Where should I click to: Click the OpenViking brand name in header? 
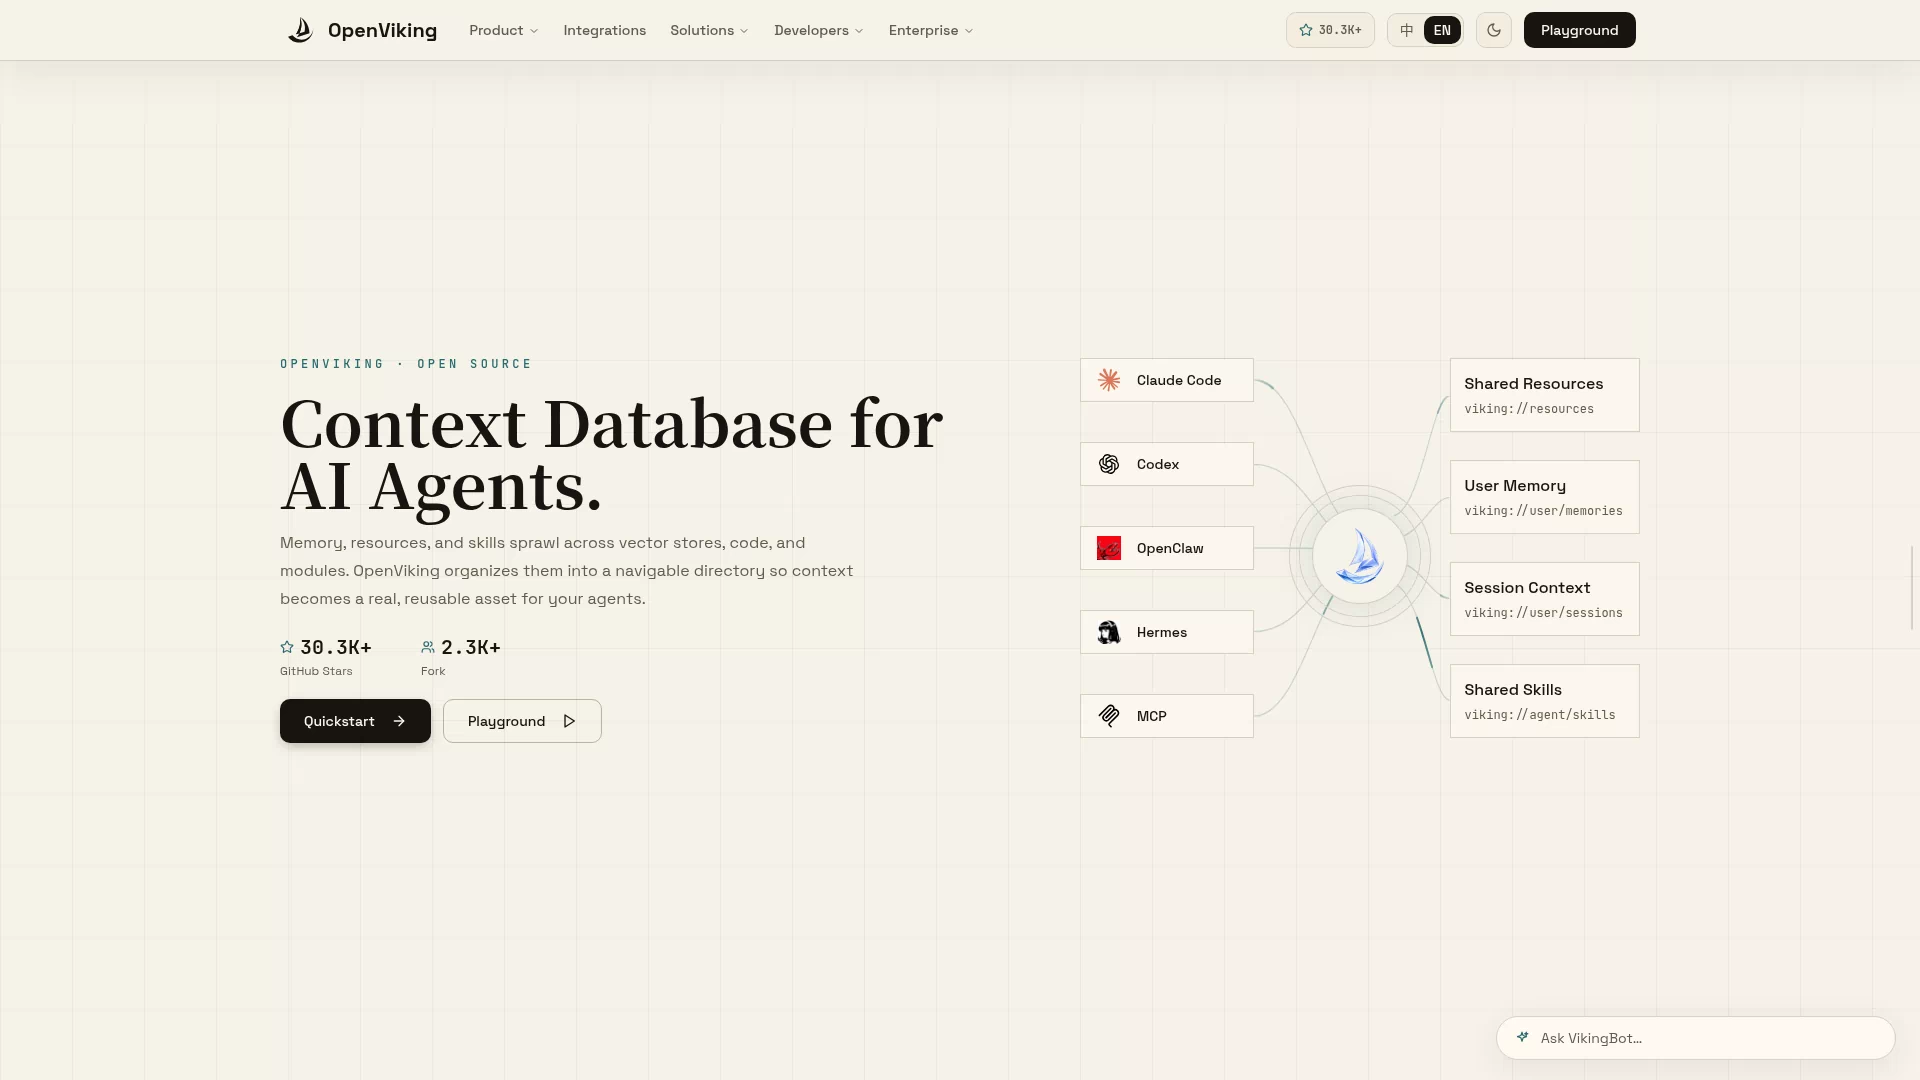click(382, 30)
